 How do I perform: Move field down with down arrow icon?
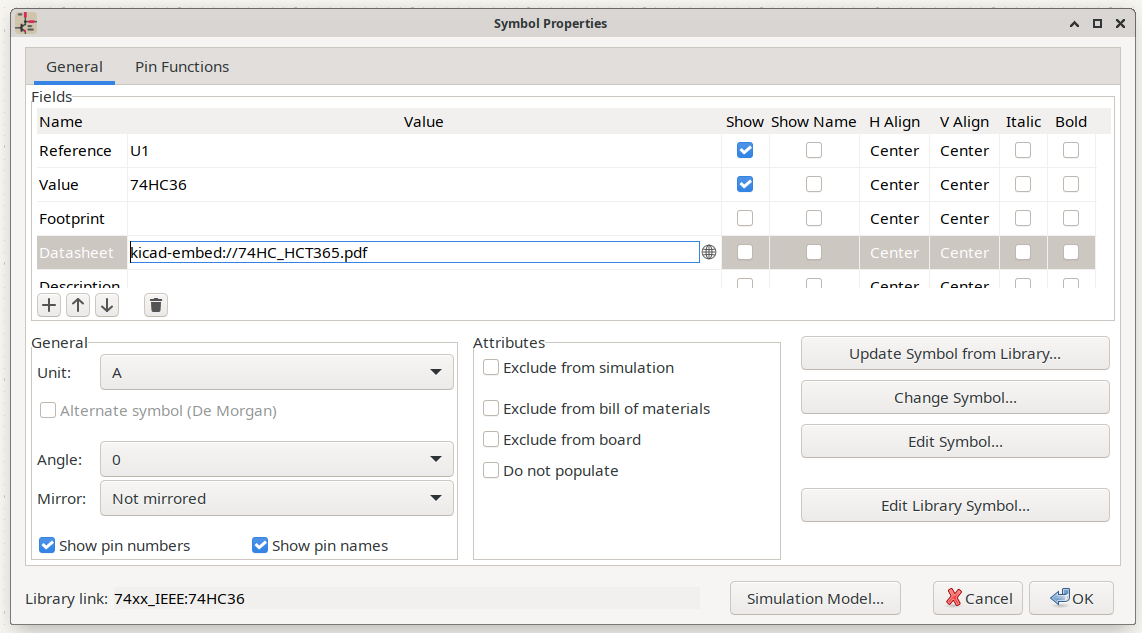click(x=107, y=305)
